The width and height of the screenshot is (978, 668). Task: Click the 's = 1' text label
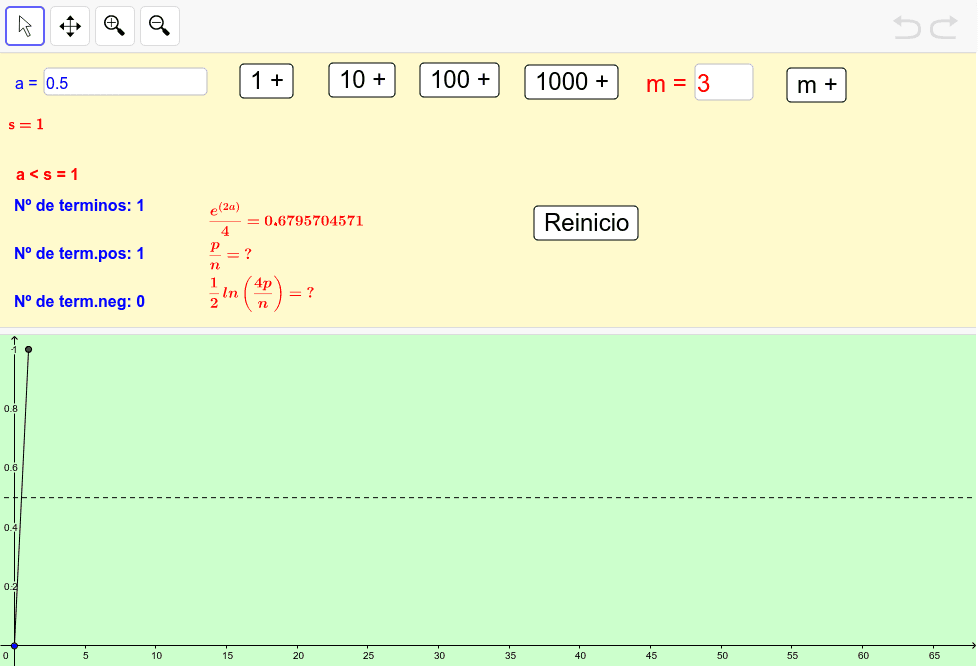[x=26, y=124]
